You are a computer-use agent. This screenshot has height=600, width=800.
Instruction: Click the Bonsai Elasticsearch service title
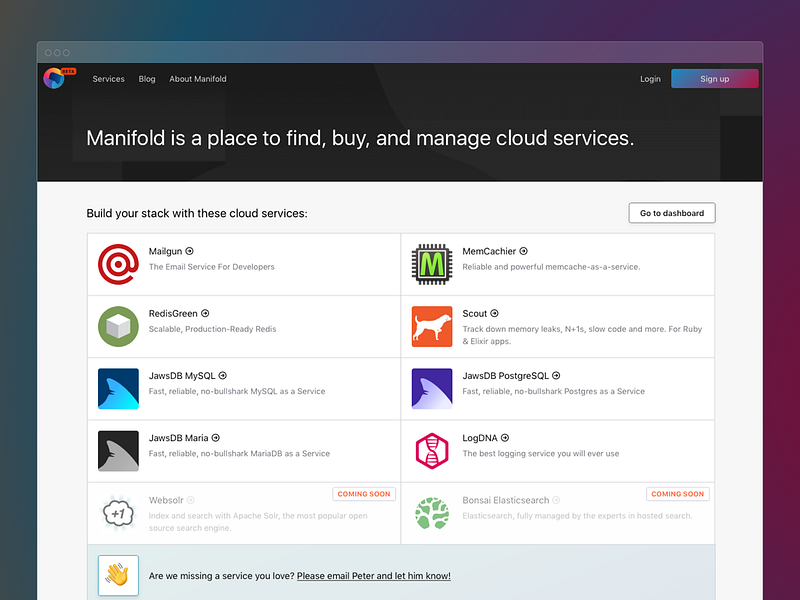pos(506,500)
